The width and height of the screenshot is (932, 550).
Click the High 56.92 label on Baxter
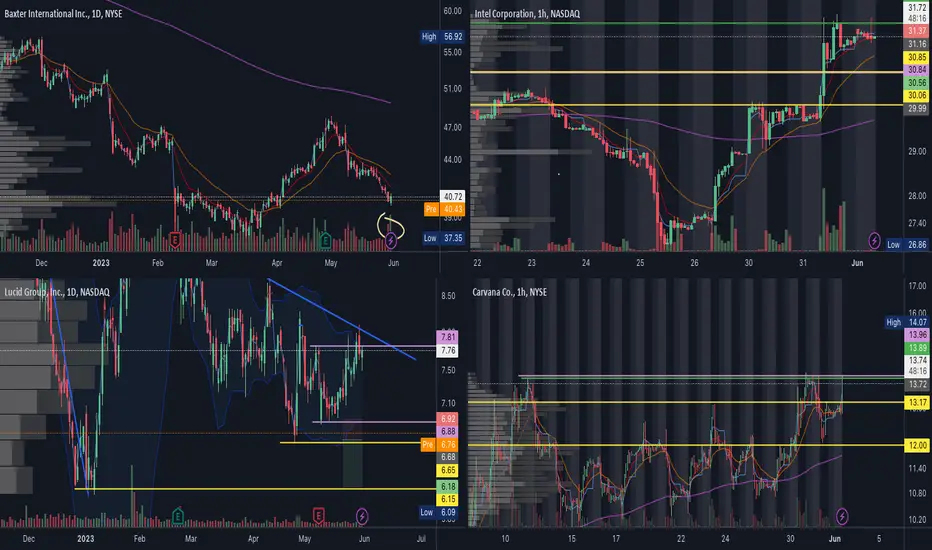(x=442, y=36)
